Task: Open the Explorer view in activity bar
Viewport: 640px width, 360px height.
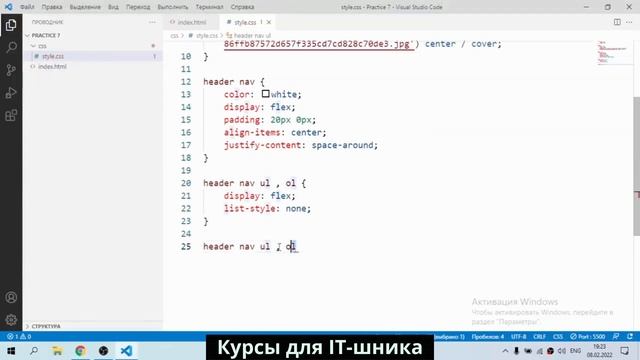Action: click(11, 25)
